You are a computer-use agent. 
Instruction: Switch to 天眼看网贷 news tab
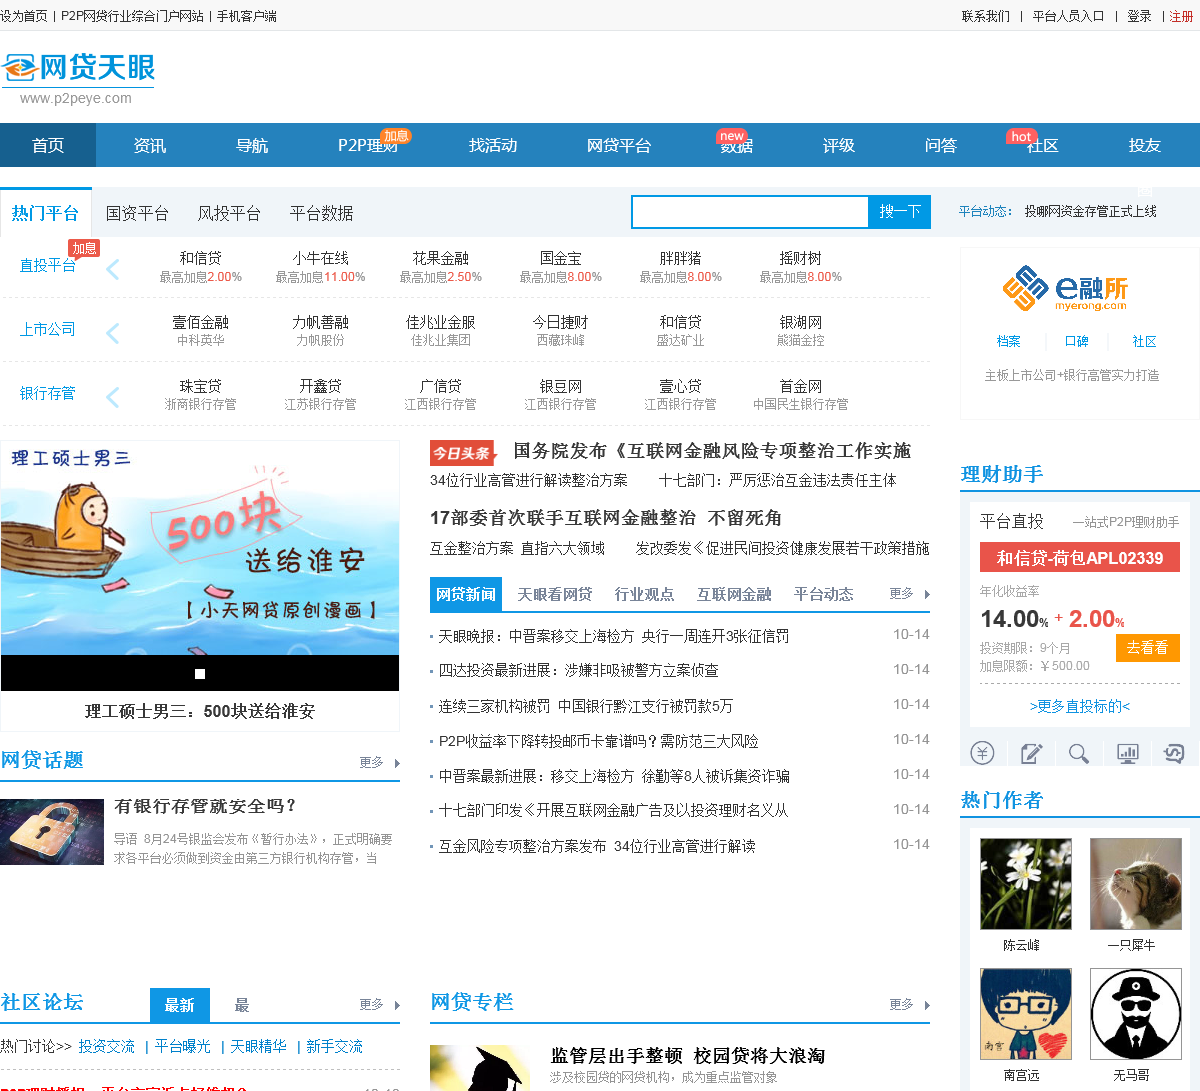click(x=555, y=594)
